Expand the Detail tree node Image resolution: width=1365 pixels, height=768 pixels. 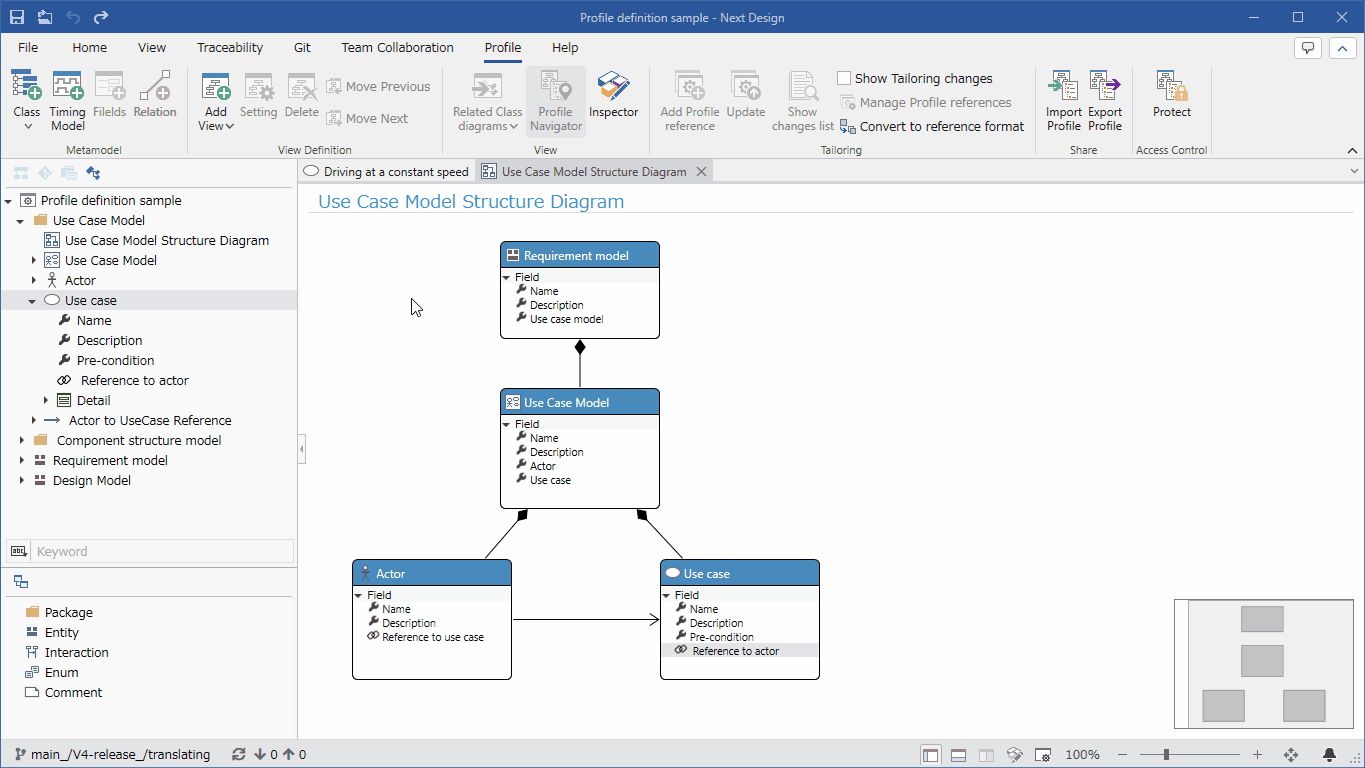point(46,401)
